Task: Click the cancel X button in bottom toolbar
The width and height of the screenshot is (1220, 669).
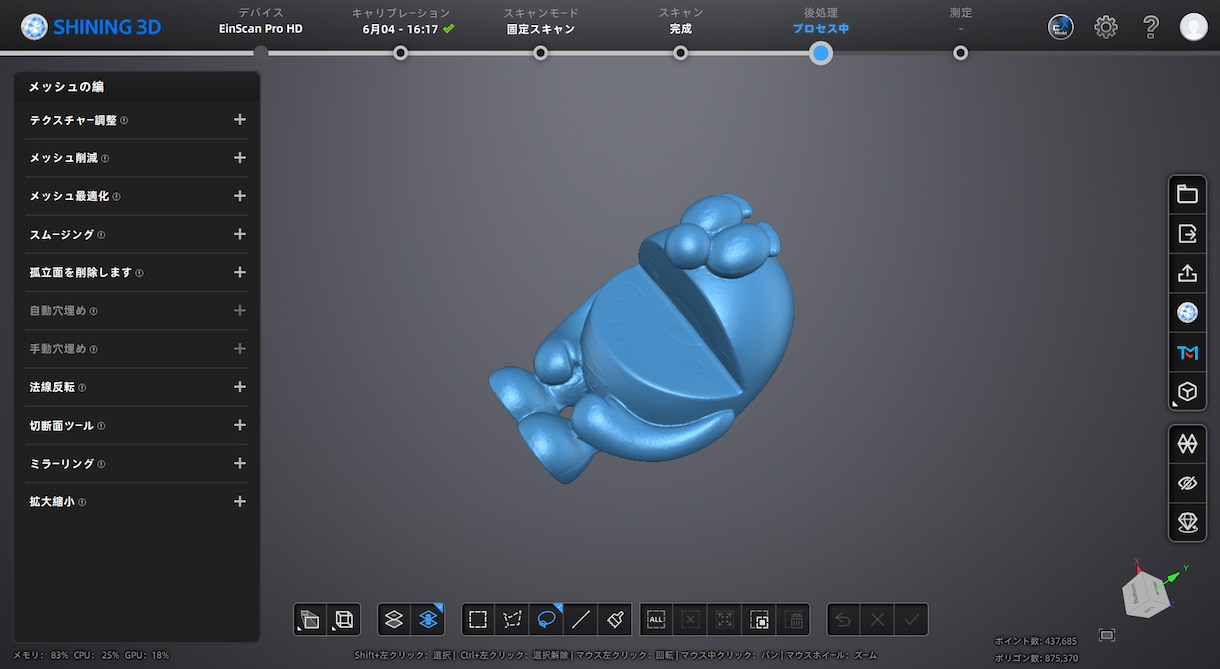Action: 877,620
